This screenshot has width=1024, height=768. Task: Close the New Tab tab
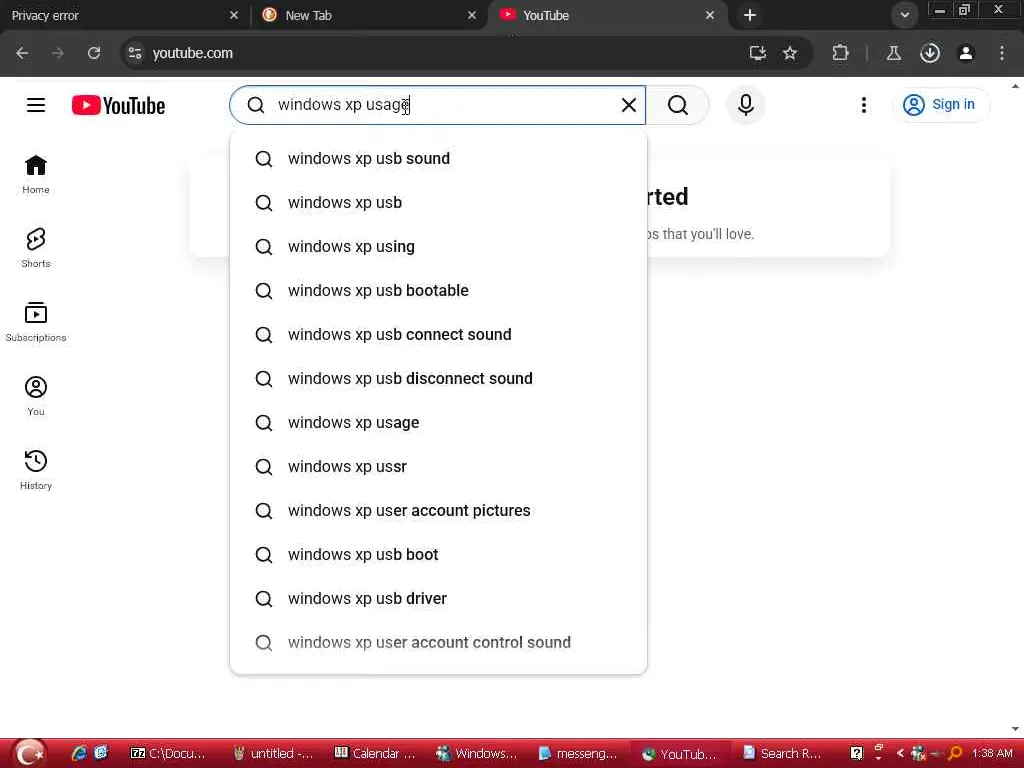[x=472, y=15]
